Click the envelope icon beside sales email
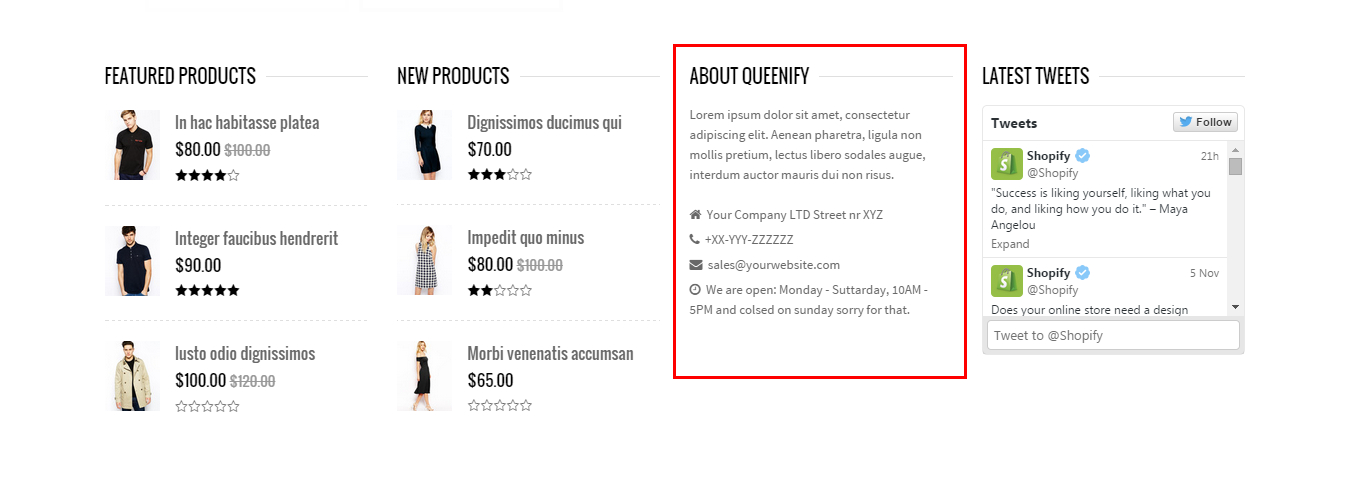Screen dimensions: 1348x490 696,265
